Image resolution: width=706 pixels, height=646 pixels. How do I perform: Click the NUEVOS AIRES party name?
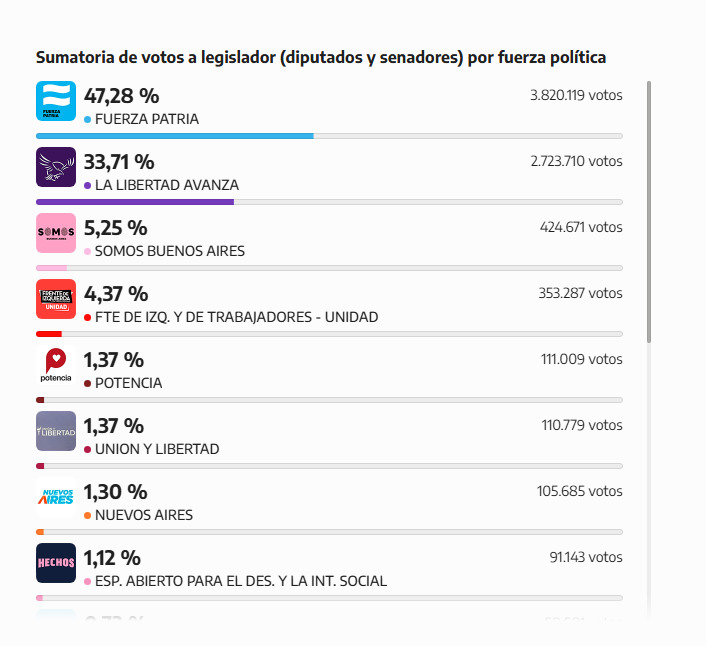(x=143, y=515)
